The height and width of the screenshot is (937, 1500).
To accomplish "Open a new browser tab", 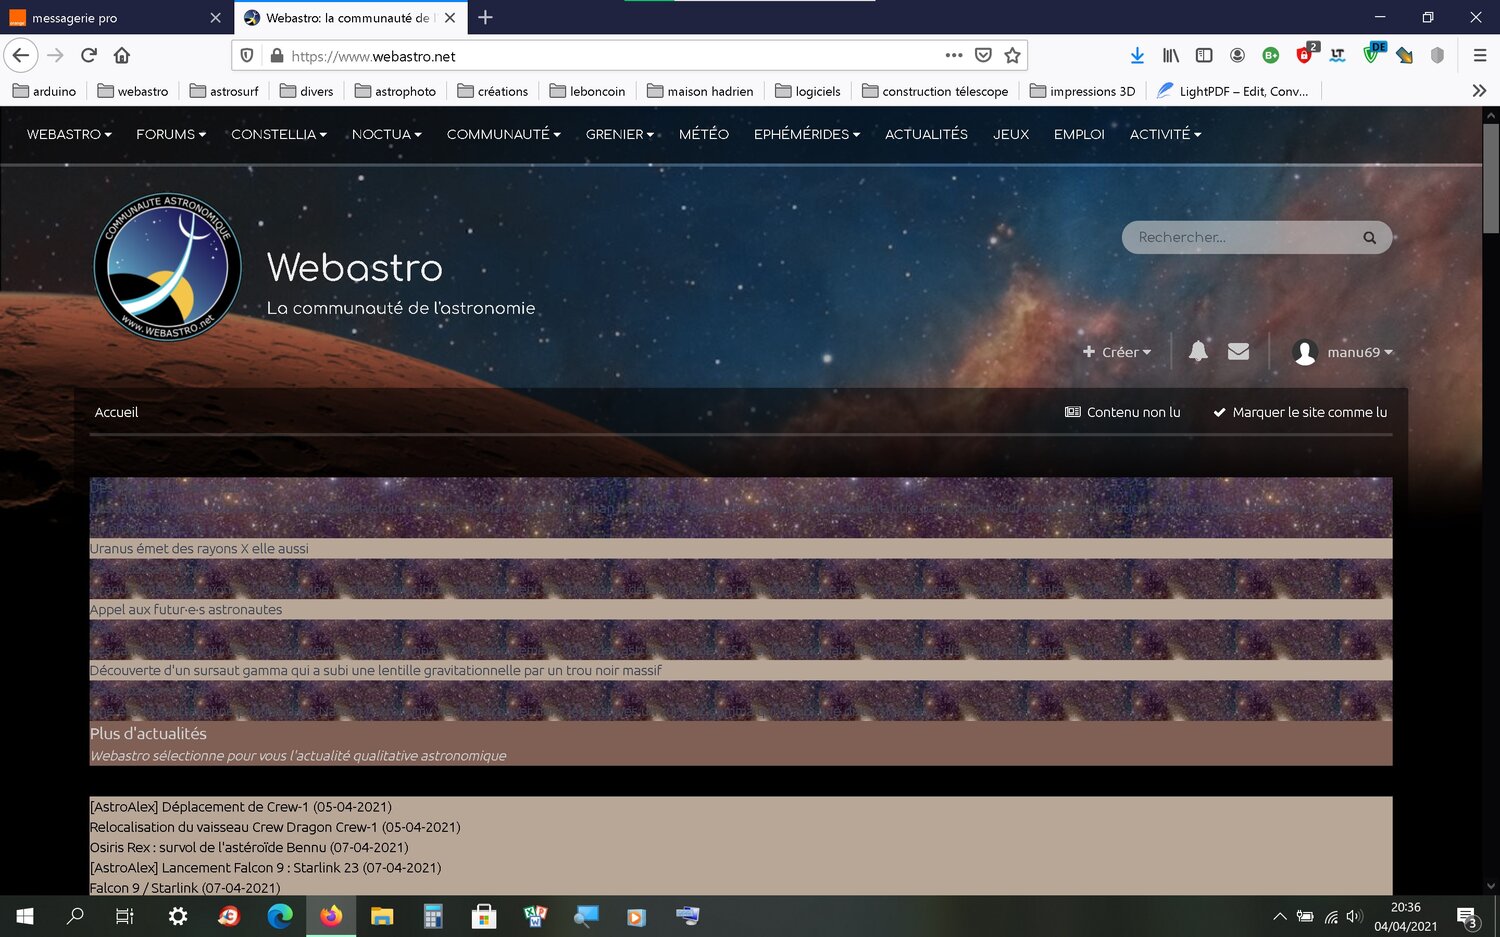I will (x=485, y=17).
